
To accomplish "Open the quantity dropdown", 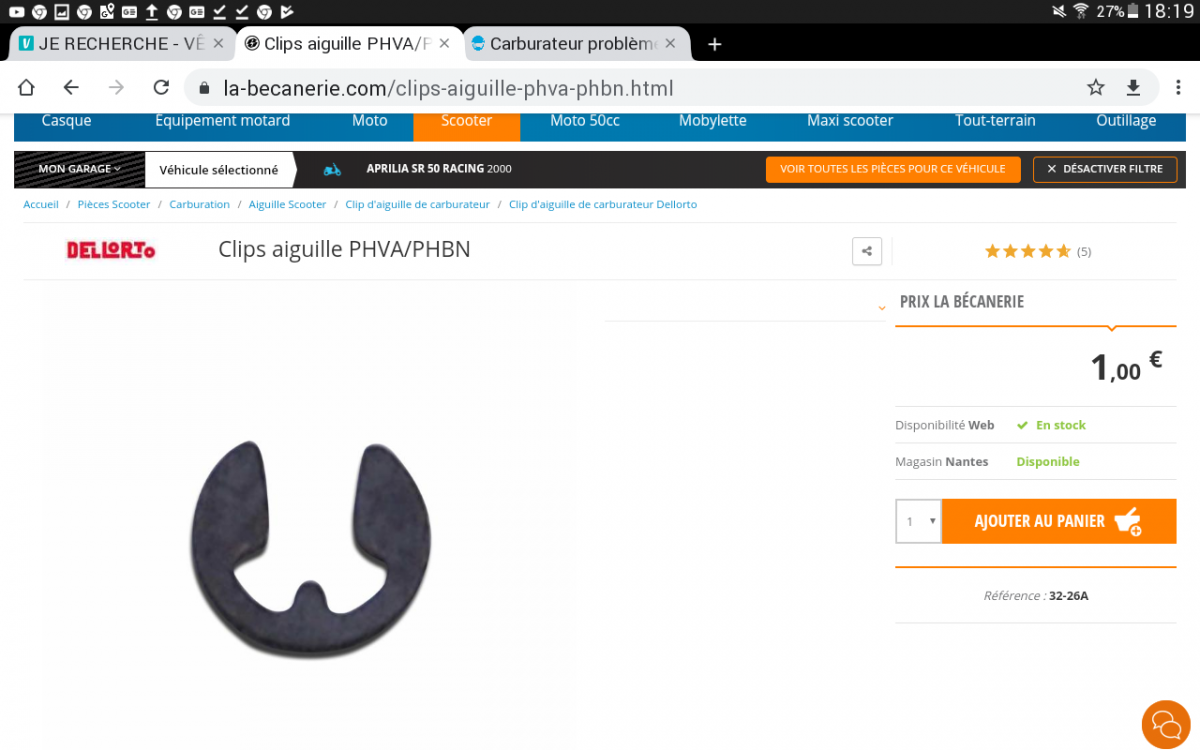I will pos(918,521).
